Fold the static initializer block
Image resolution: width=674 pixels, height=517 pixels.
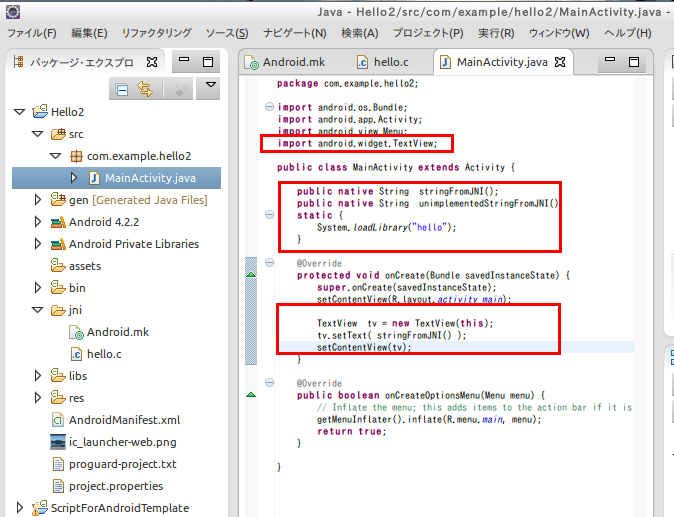[x=269, y=214]
